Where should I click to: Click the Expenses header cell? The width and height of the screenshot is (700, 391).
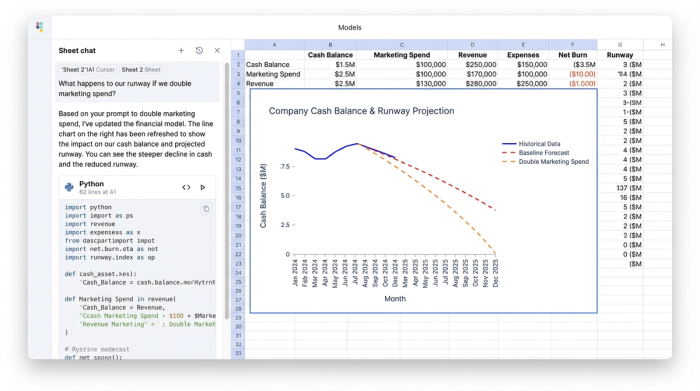(523, 55)
